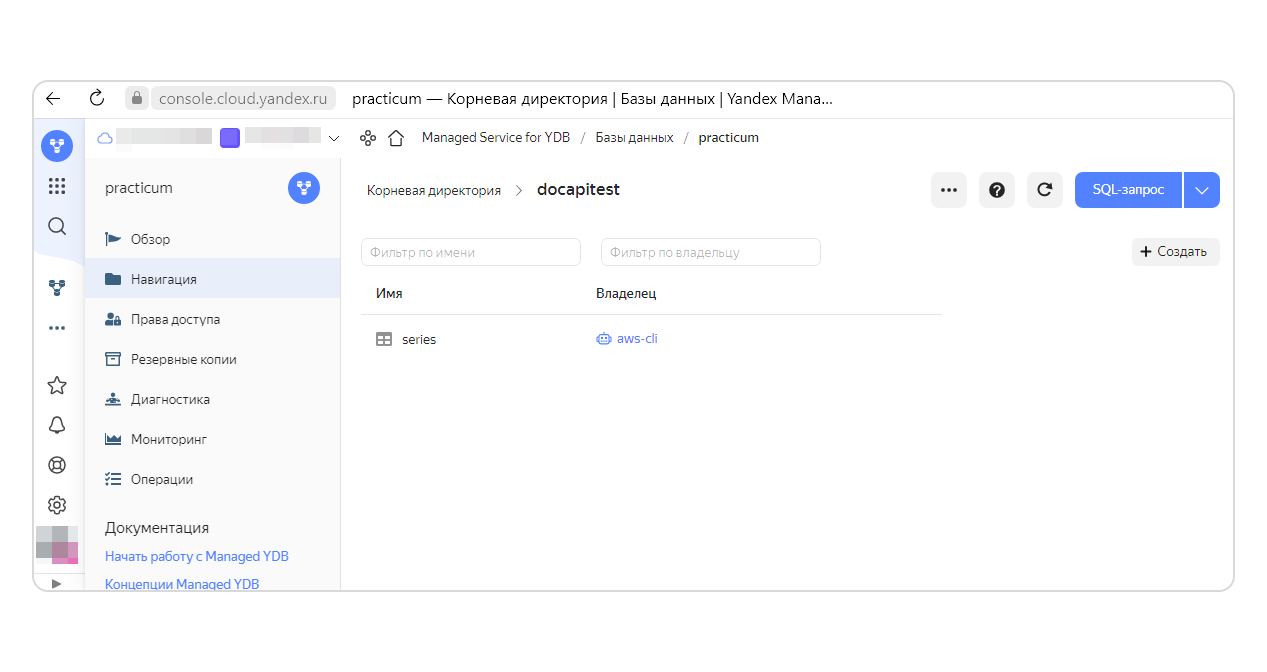Open the Базы данных breadcrumb
This screenshot has height=672, width=1267.
click(635, 138)
